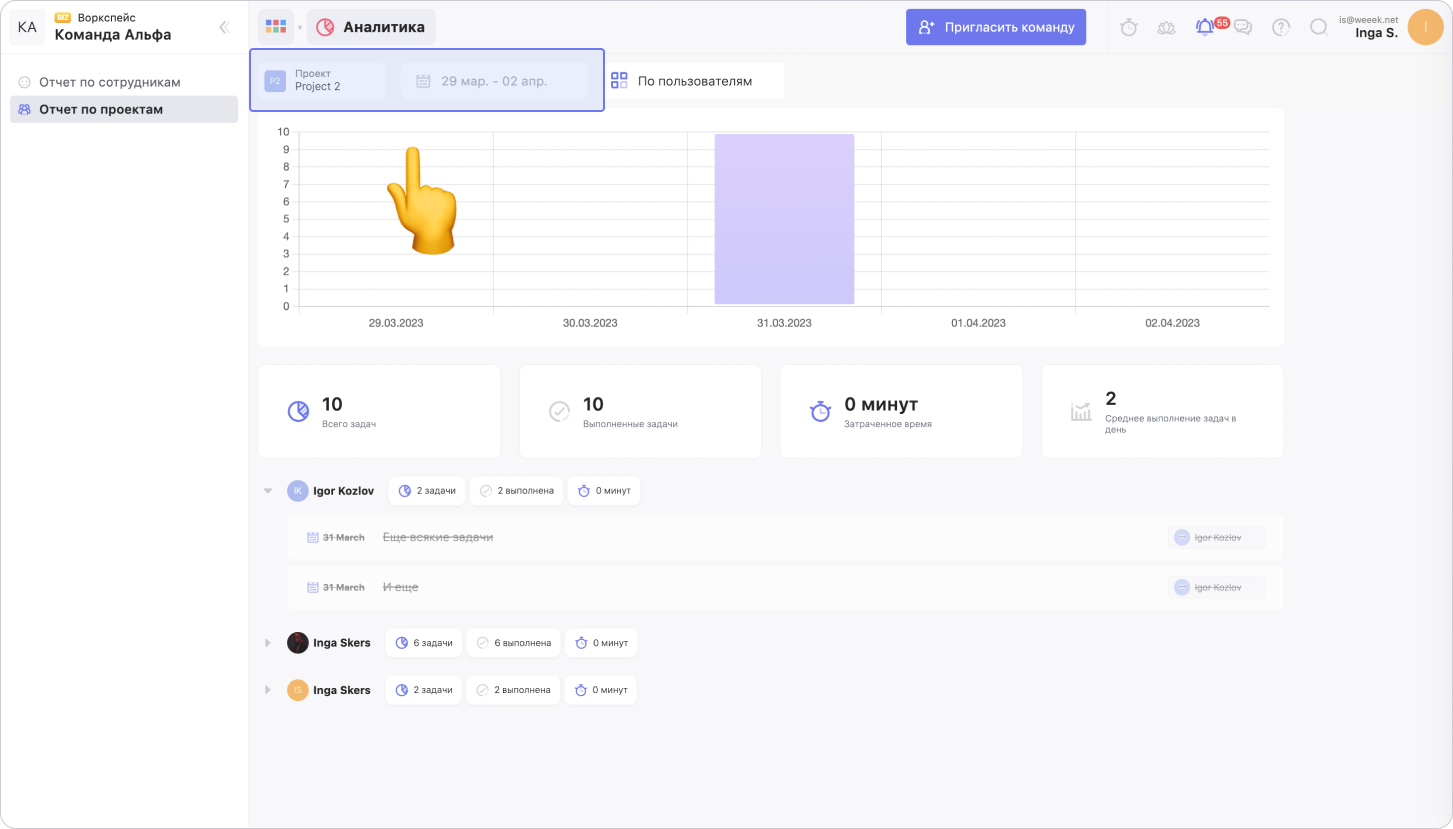The height and width of the screenshot is (829, 1453).
Task: Expand Inga Skers row with 2 задачи
Action: coord(268,690)
